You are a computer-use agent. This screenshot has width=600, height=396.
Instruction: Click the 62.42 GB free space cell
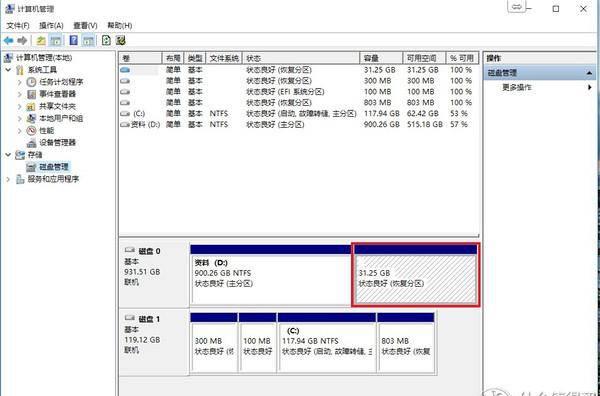[x=422, y=114]
